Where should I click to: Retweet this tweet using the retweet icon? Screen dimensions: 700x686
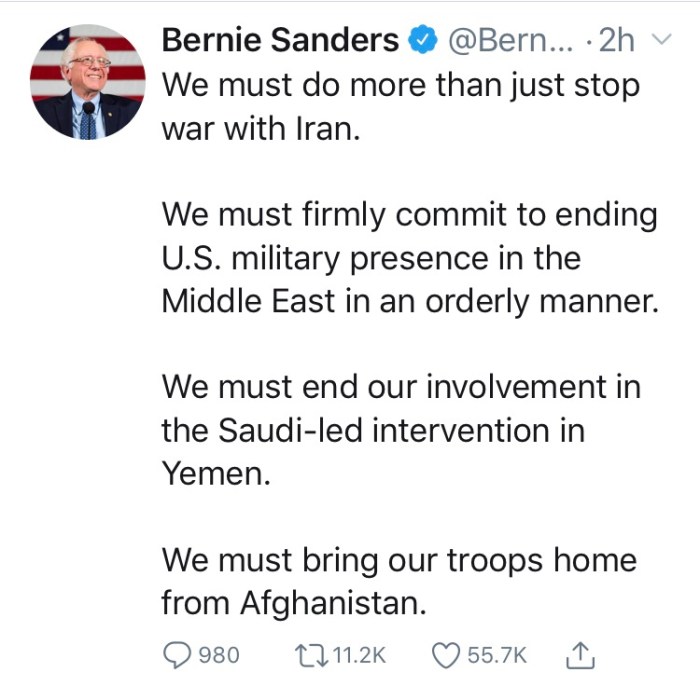[x=307, y=655]
